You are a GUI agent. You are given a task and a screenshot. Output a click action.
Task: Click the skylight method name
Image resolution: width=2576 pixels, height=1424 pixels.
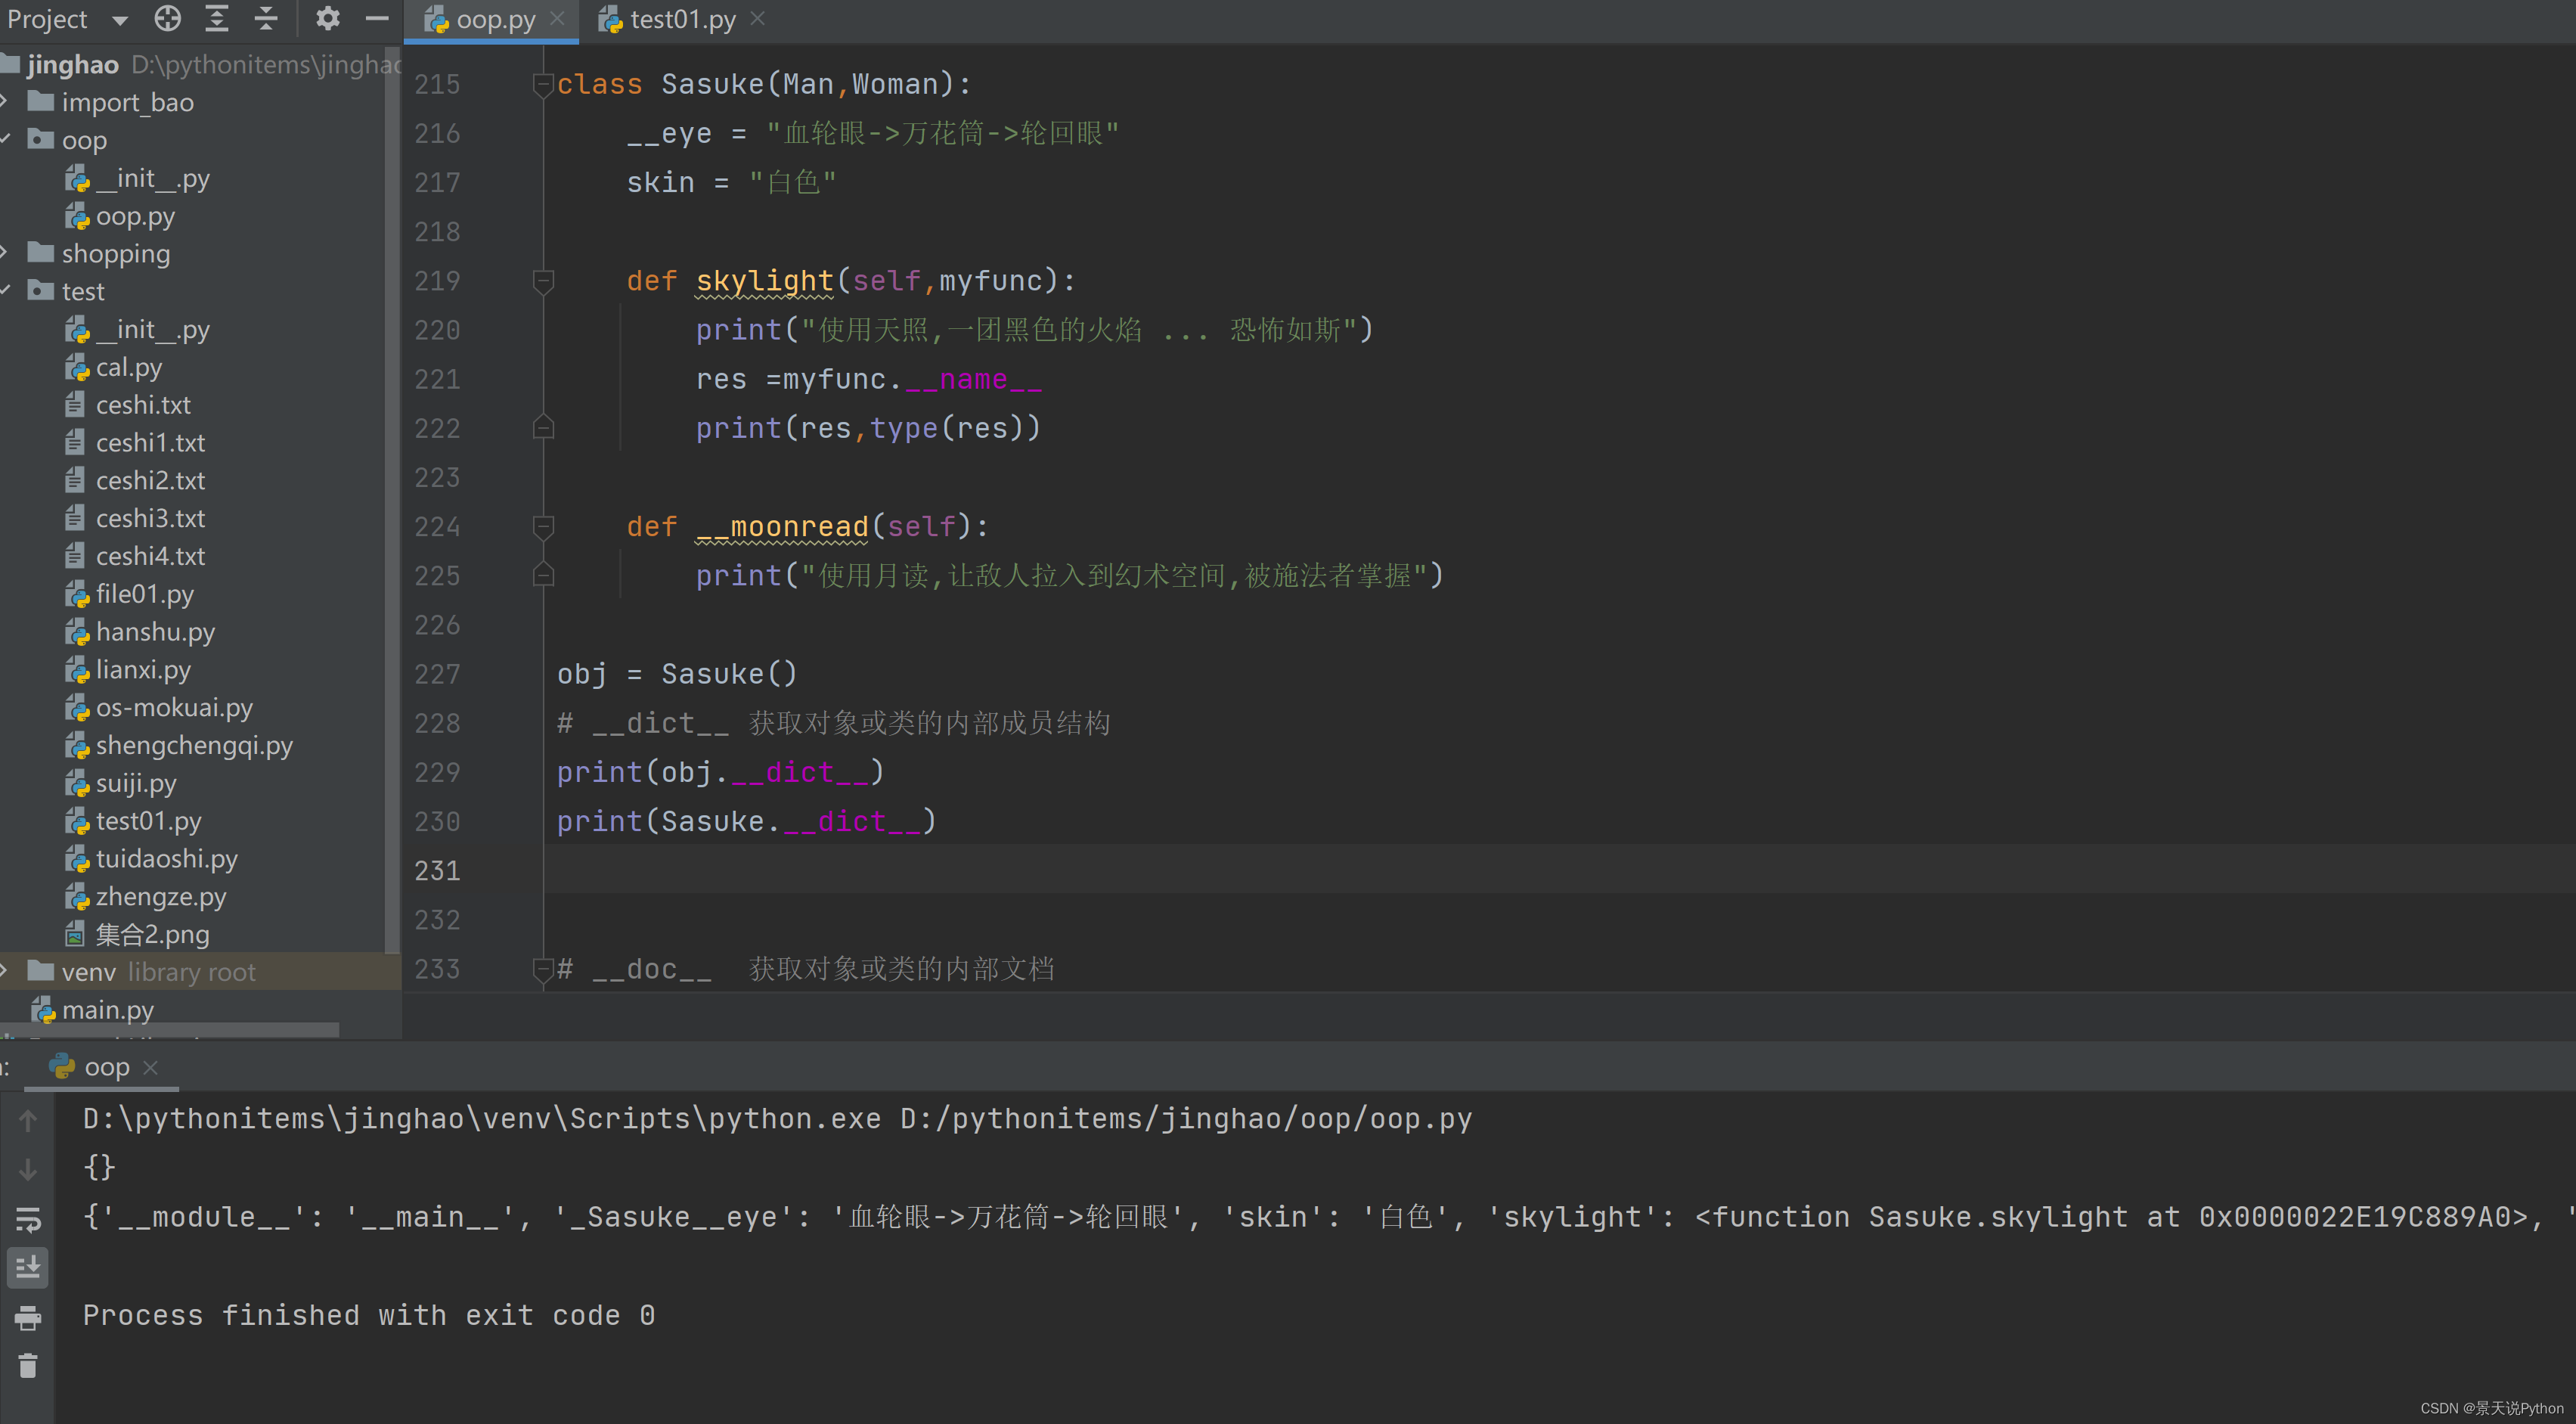tap(764, 281)
